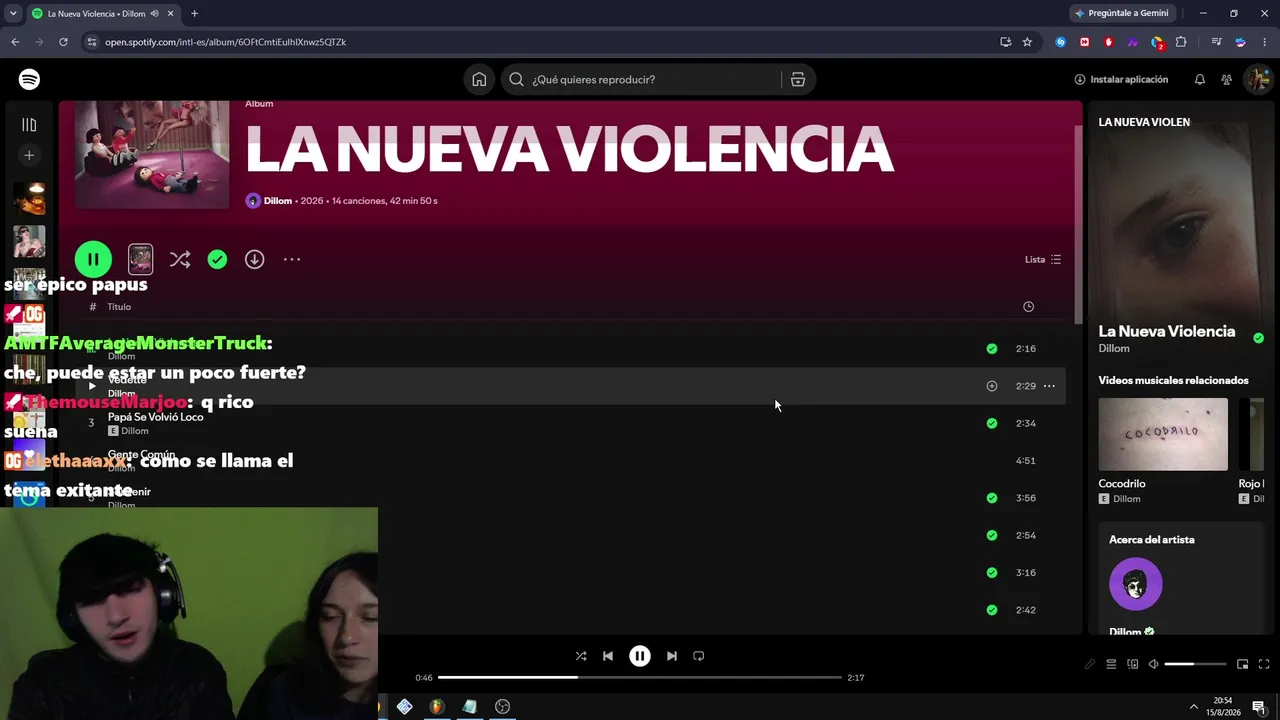Adjust the volume slider

tap(1195, 664)
